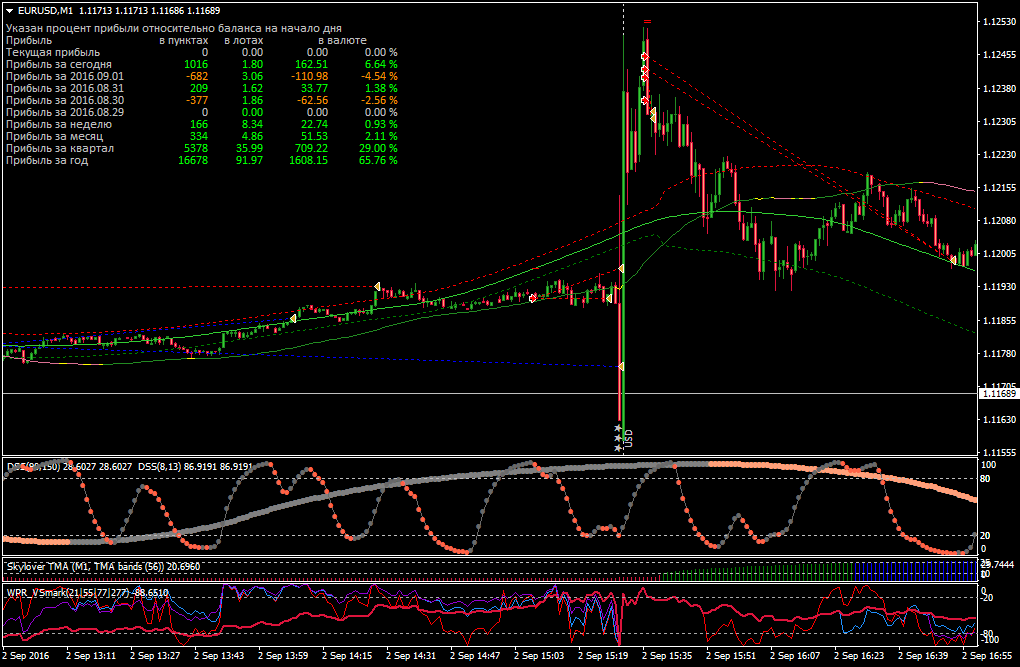Image resolution: width=1020 pixels, height=667 pixels.
Task: Select the 'Прибыль за 2016.08.29' row label
Action: coord(64,113)
